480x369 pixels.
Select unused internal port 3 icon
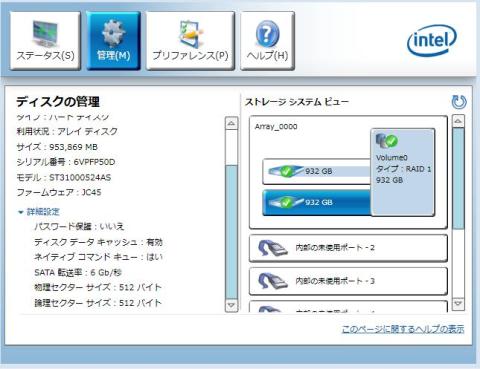tap(273, 281)
